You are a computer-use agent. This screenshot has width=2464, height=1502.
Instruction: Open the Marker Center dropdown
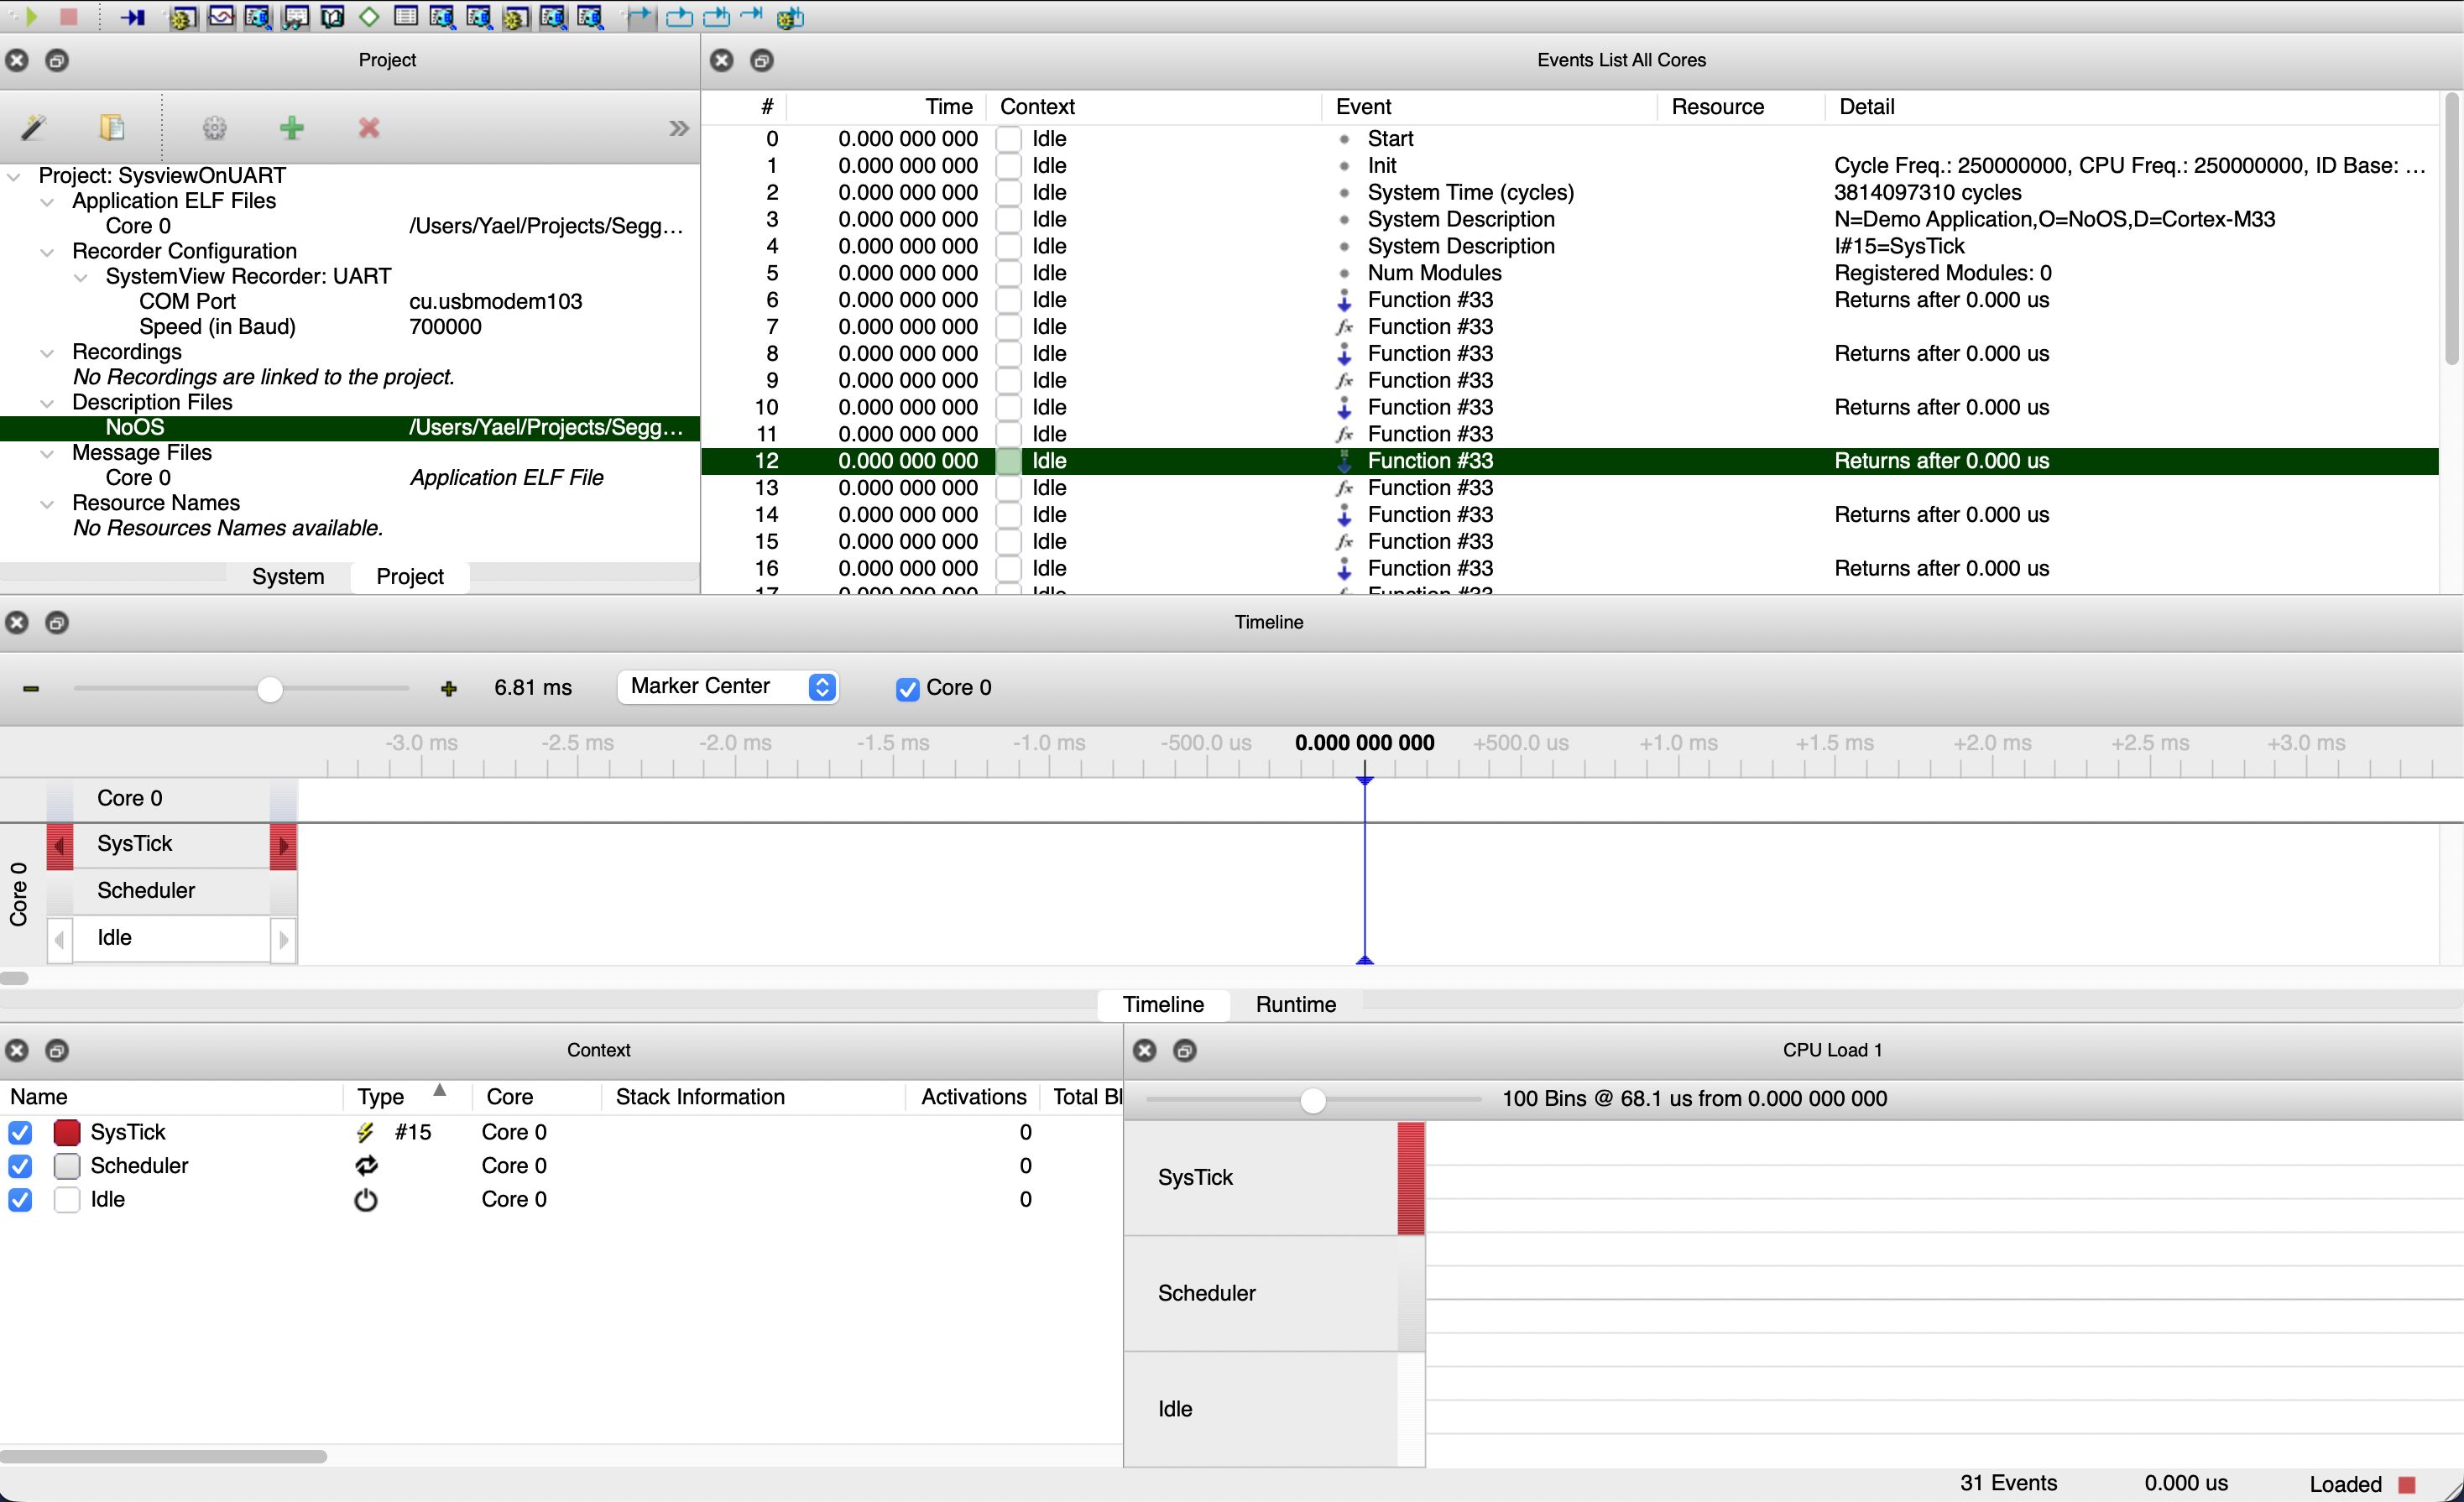tap(727, 687)
